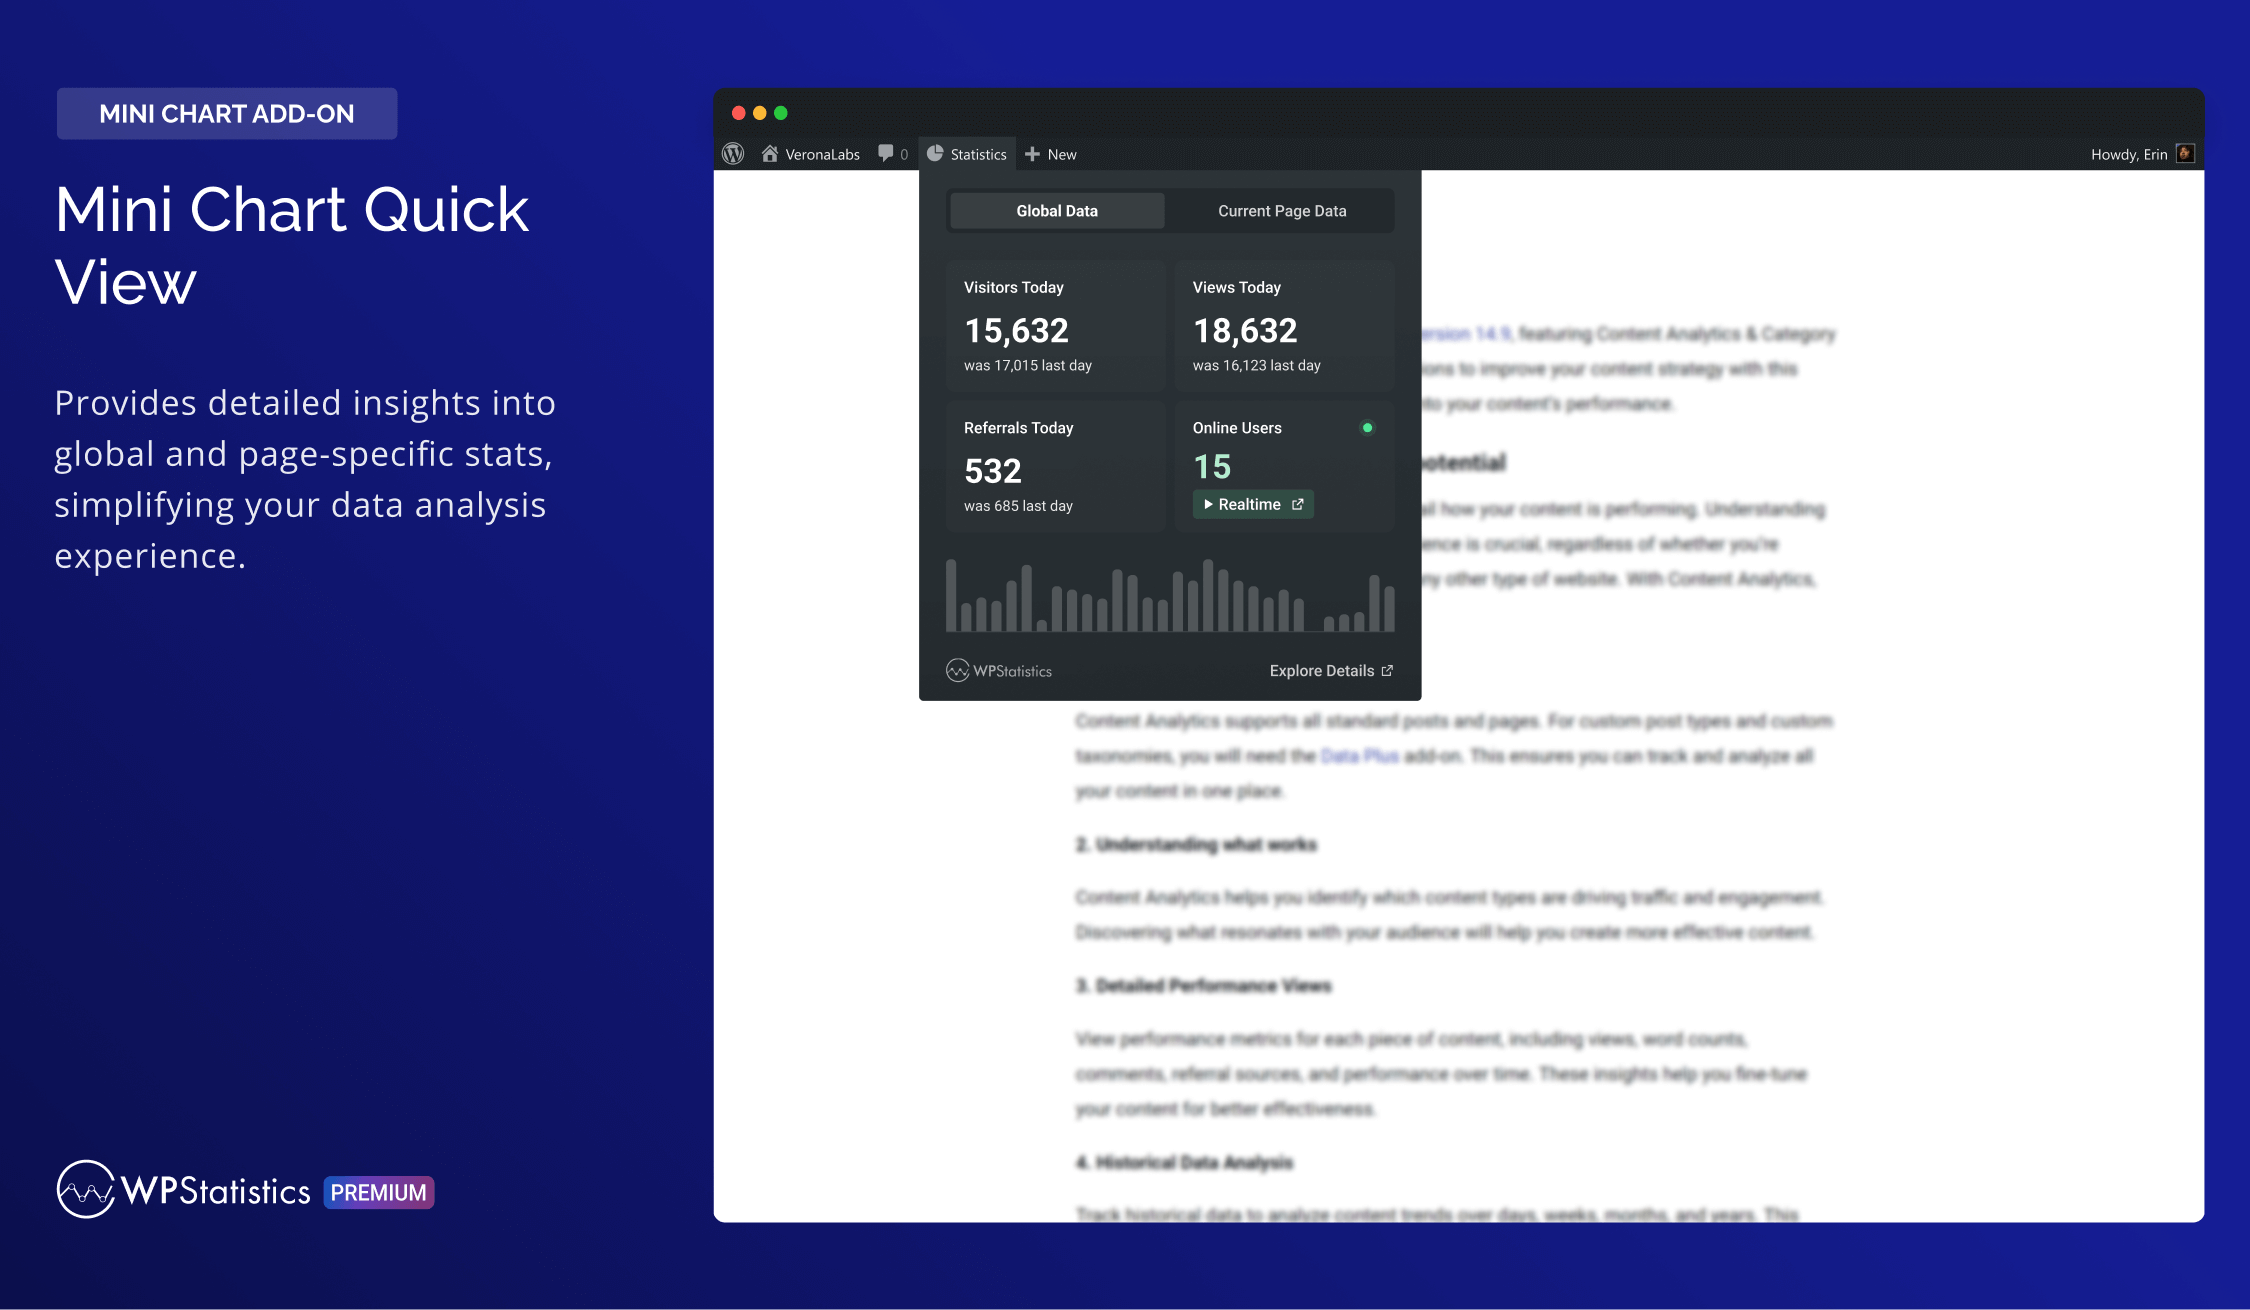
Task: Click the 15,632 visitors value
Action: (1016, 330)
